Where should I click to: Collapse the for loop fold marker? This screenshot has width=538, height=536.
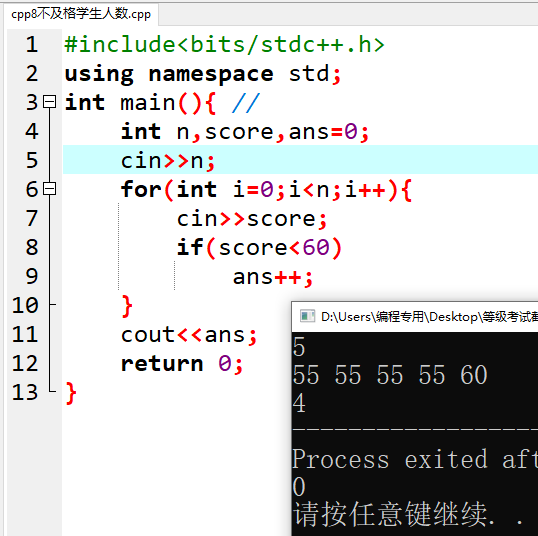pos(50,189)
